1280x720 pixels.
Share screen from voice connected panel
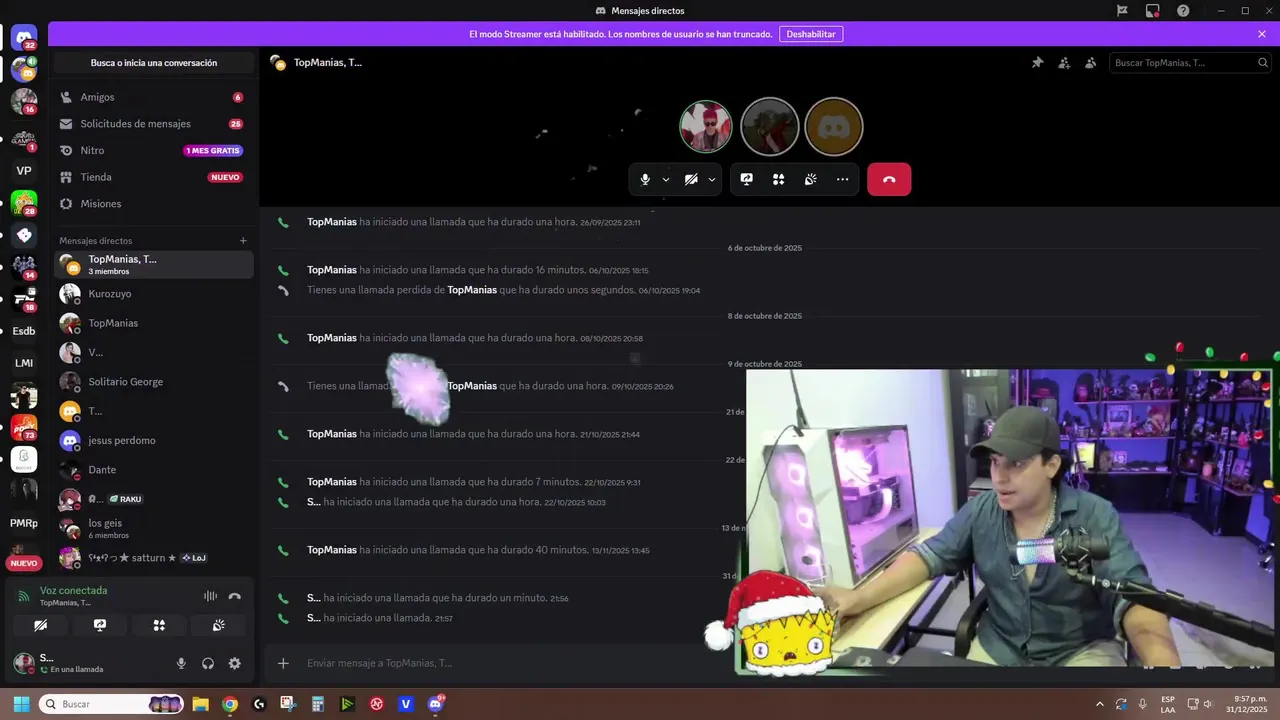pyautogui.click(x=100, y=625)
